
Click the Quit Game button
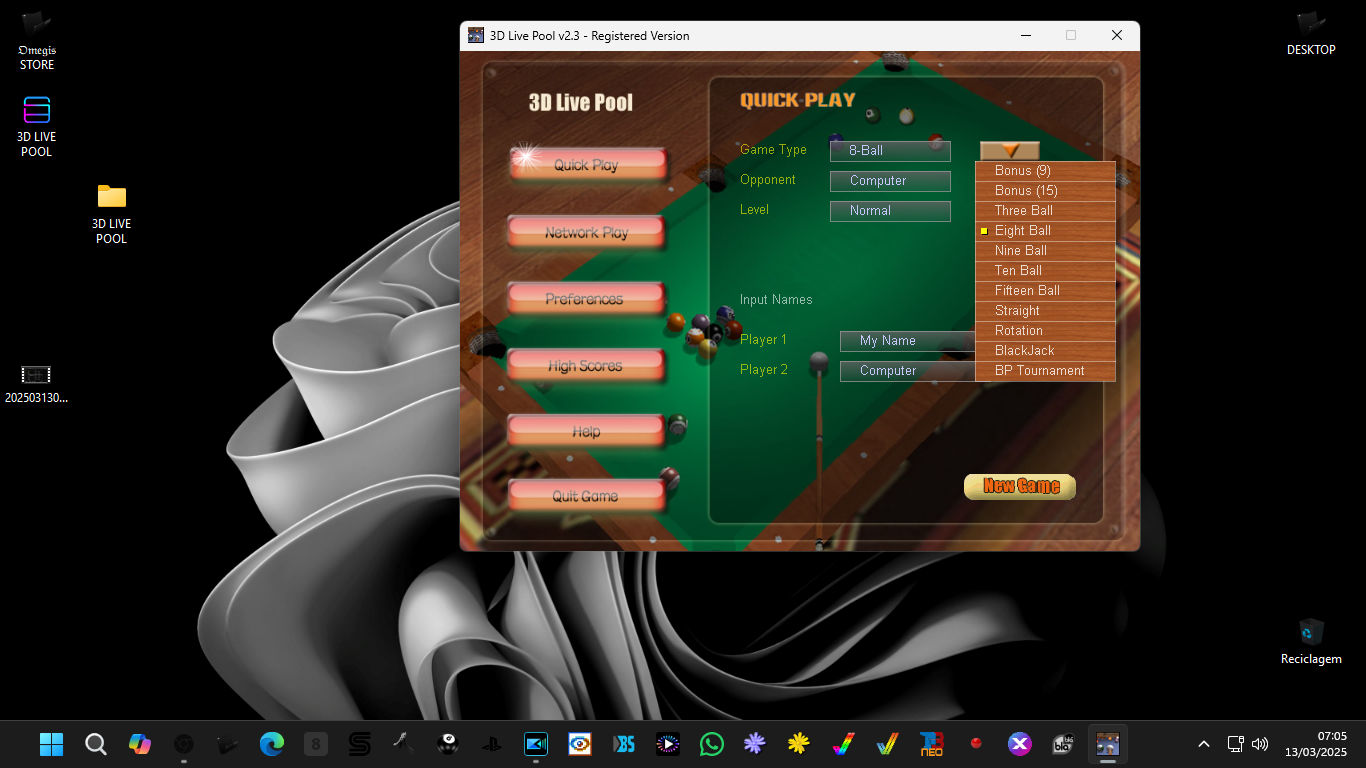click(586, 496)
